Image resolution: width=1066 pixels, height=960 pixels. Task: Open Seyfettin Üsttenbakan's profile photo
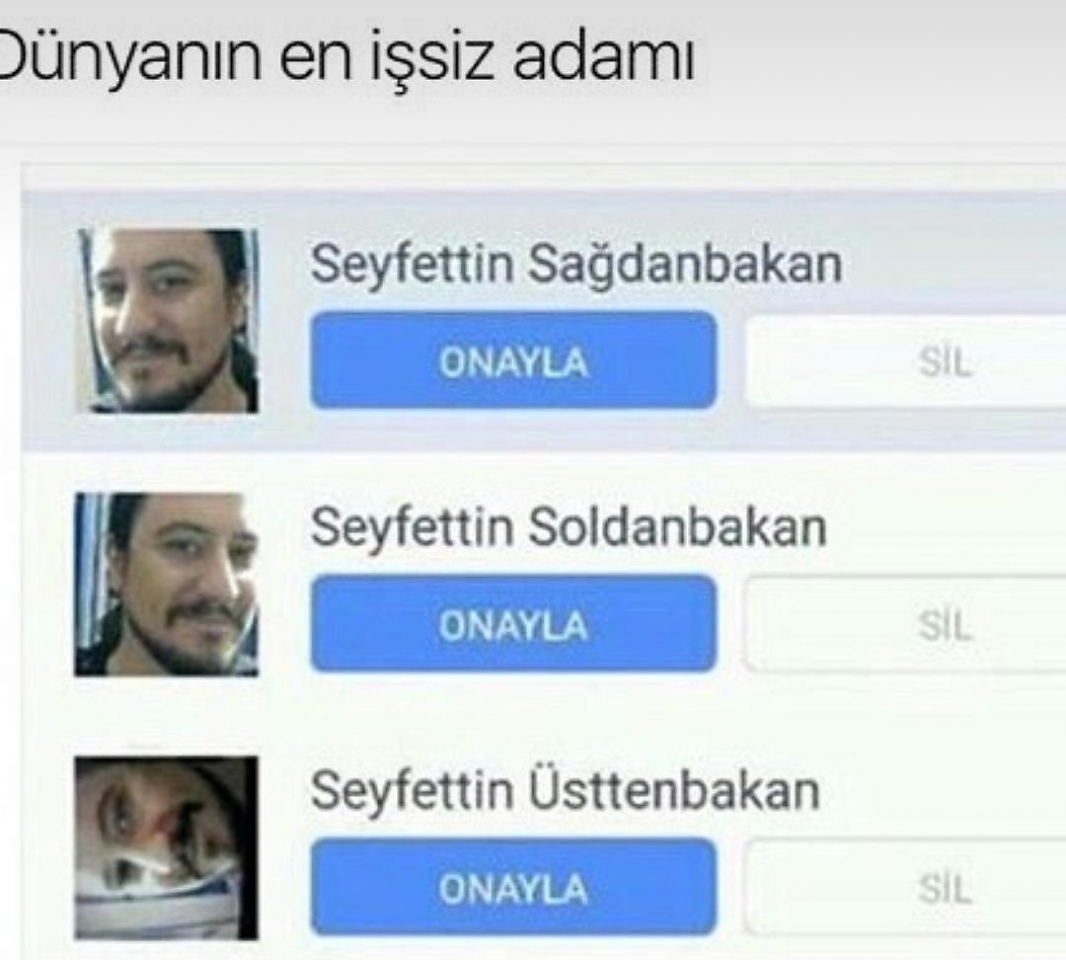tap(167, 848)
